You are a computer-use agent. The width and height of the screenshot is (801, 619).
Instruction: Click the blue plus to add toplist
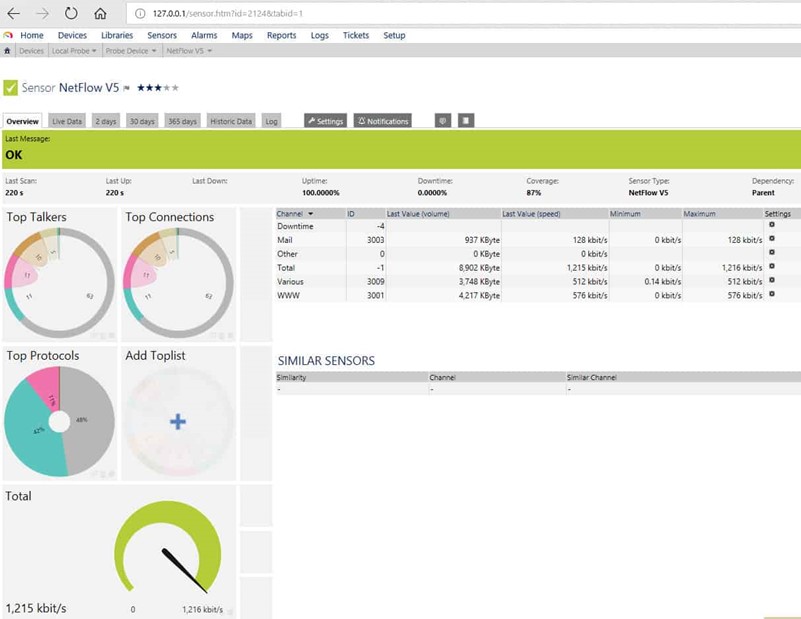pyautogui.click(x=177, y=422)
